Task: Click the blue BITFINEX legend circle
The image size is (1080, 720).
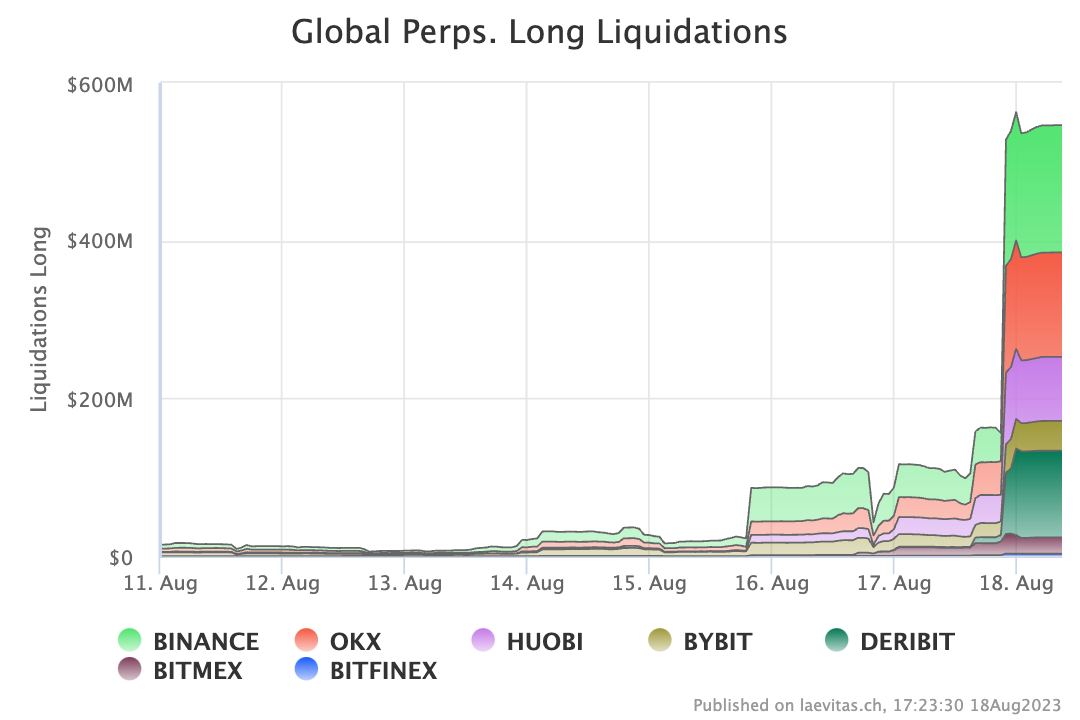Action: click(306, 669)
